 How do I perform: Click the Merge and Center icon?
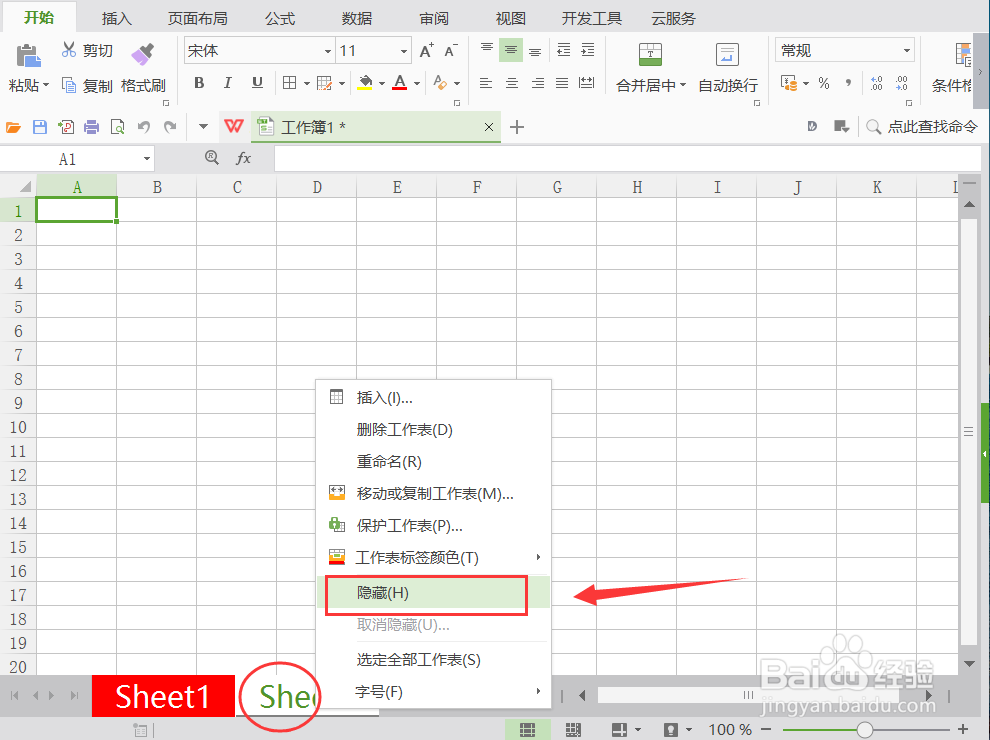[650, 55]
